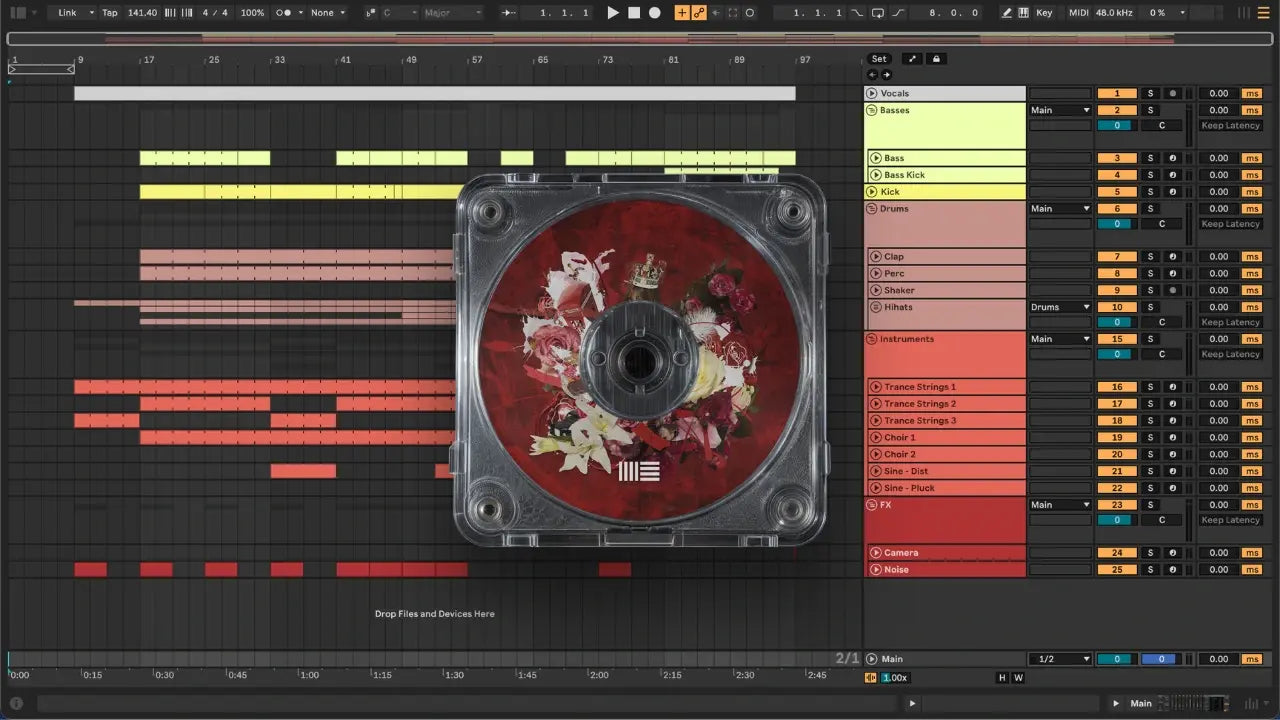The width and height of the screenshot is (1280, 720).
Task: Click the Punch-In switch icon
Action: 858,13
